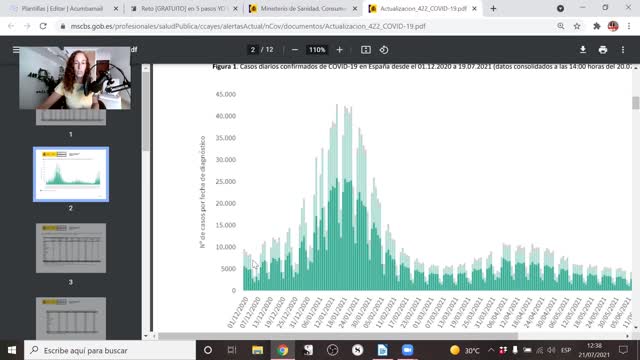640x360 pixels.
Task: Select the Actualizacion_422_COVID-19.pdf tab
Action: [422, 9]
